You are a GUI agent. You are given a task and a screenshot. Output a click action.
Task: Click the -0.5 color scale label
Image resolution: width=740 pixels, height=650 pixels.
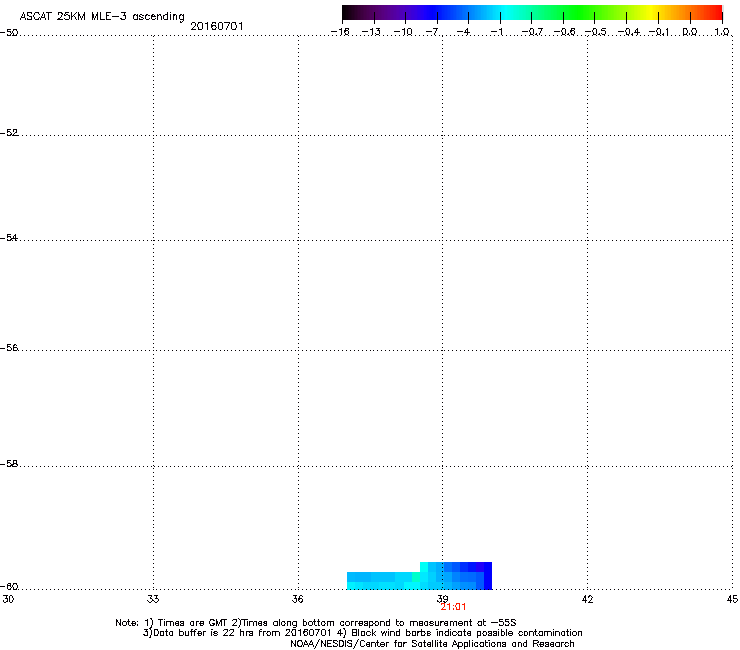click(596, 32)
